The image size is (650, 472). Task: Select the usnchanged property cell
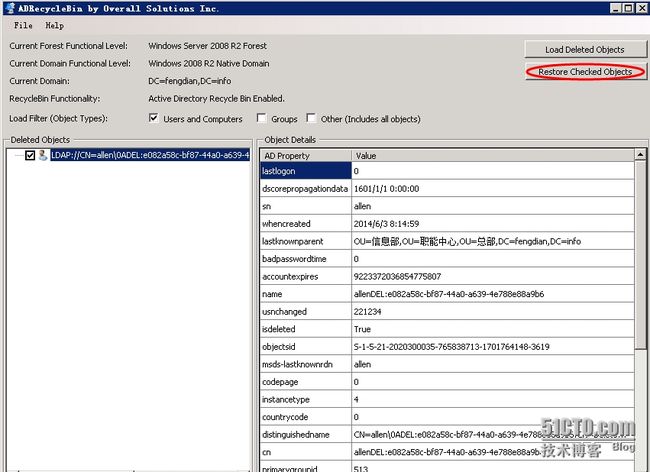pos(306,312)
